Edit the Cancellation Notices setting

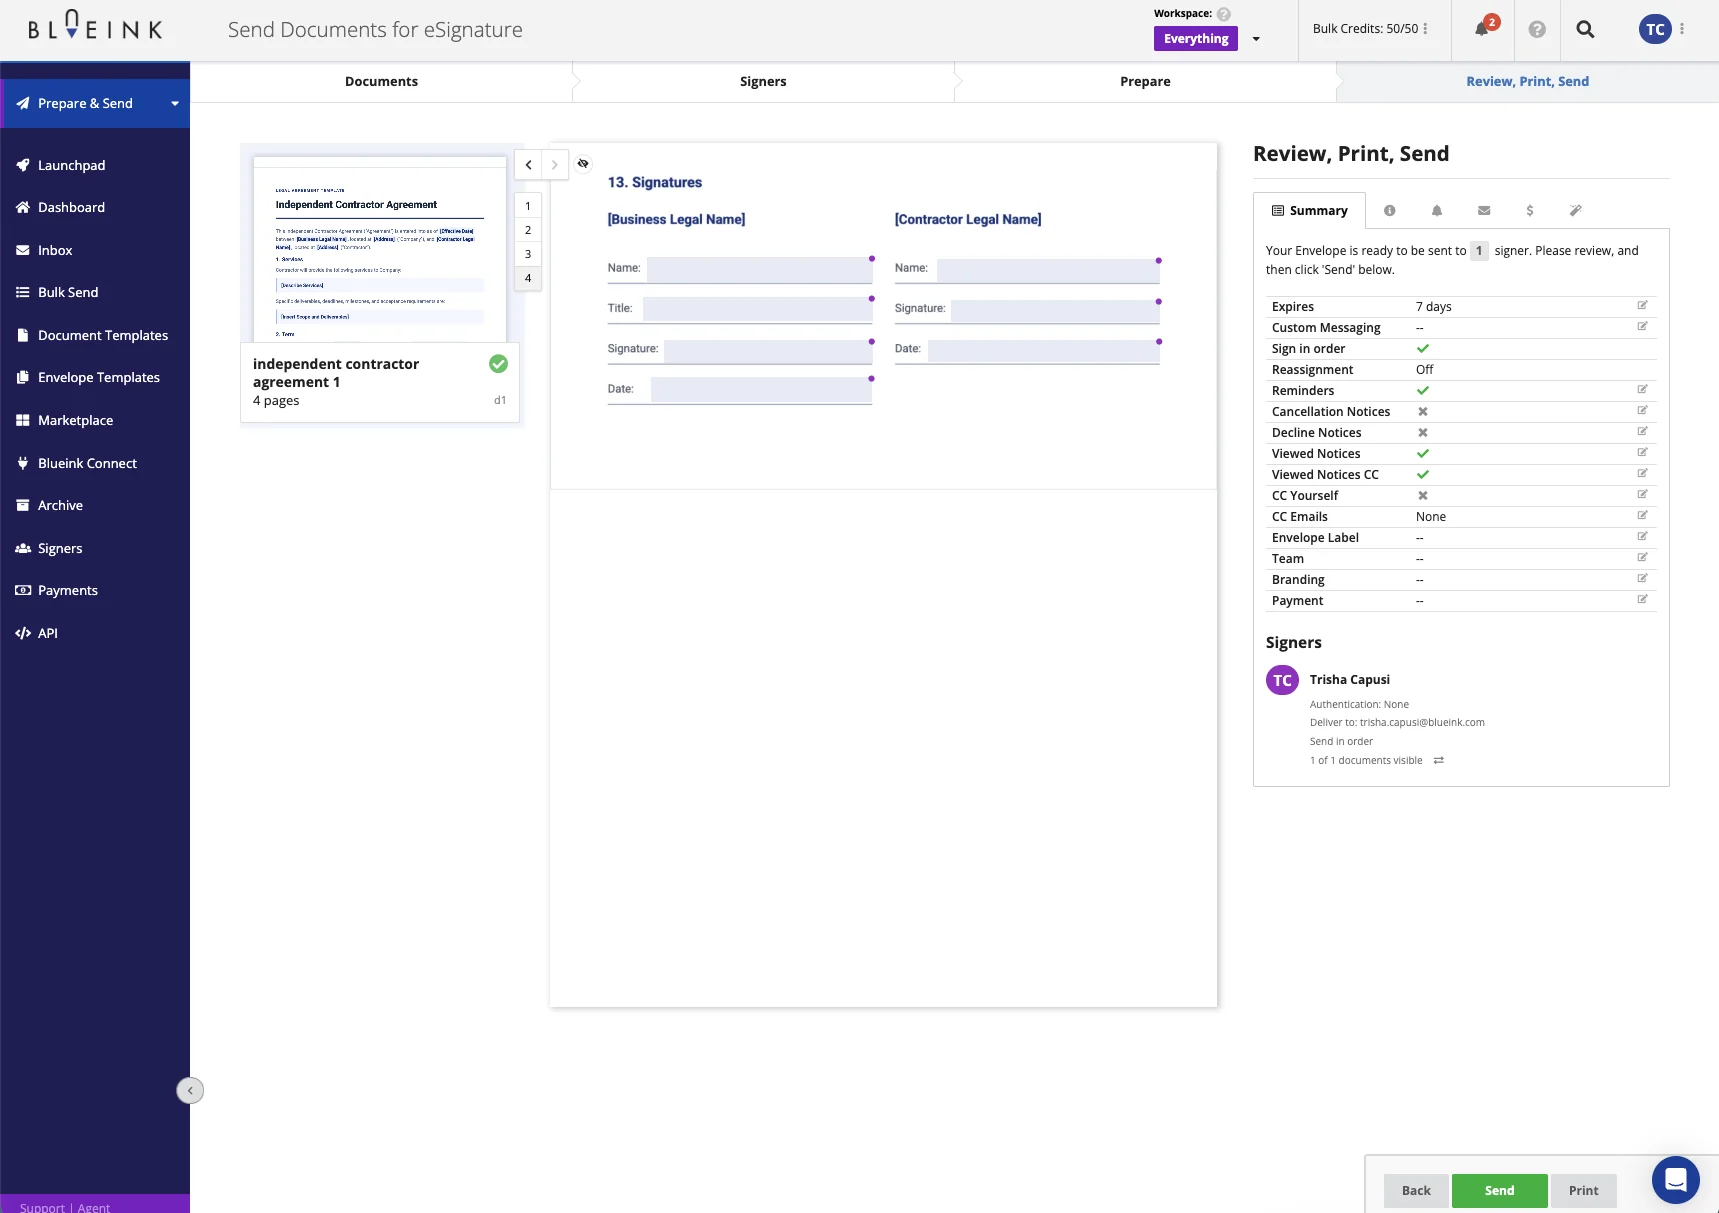[x=1642, y=410]
